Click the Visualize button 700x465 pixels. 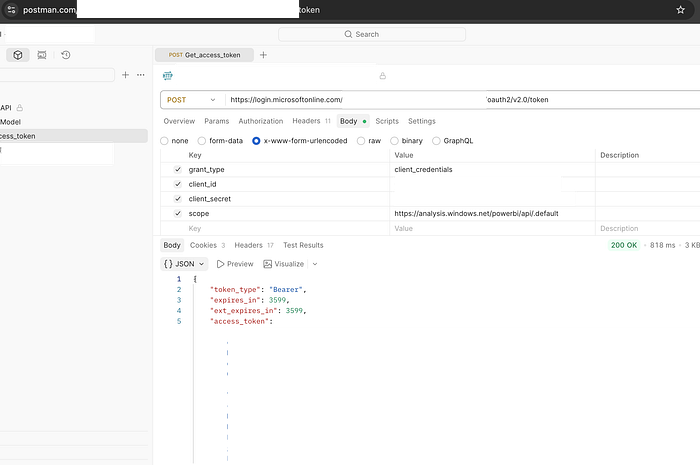click(283, 264)
